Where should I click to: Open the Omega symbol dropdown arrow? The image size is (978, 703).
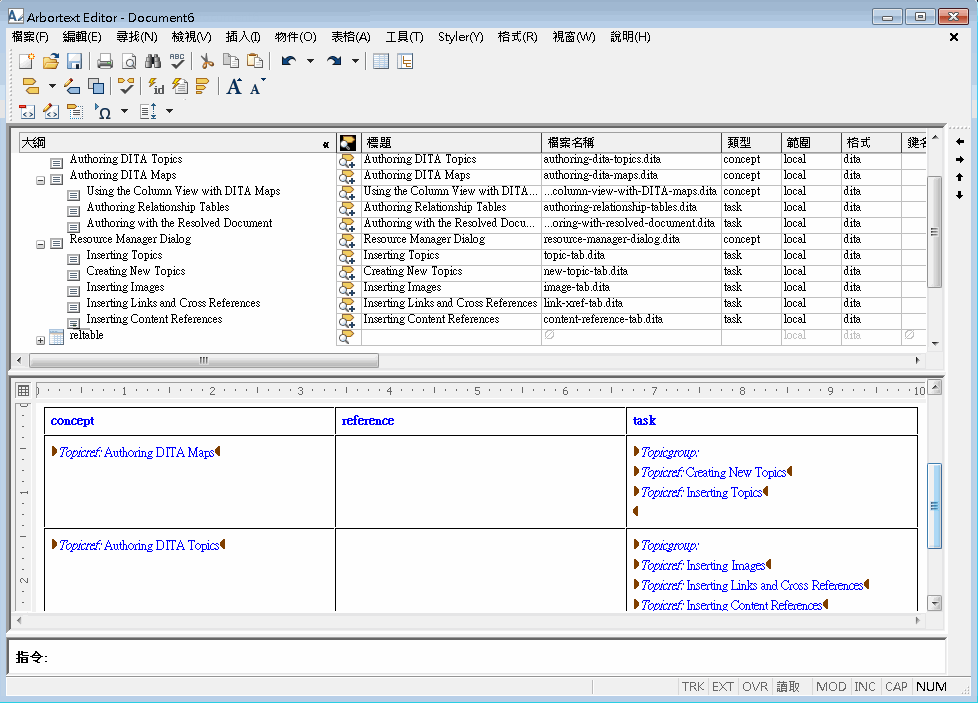pos(124,112)
